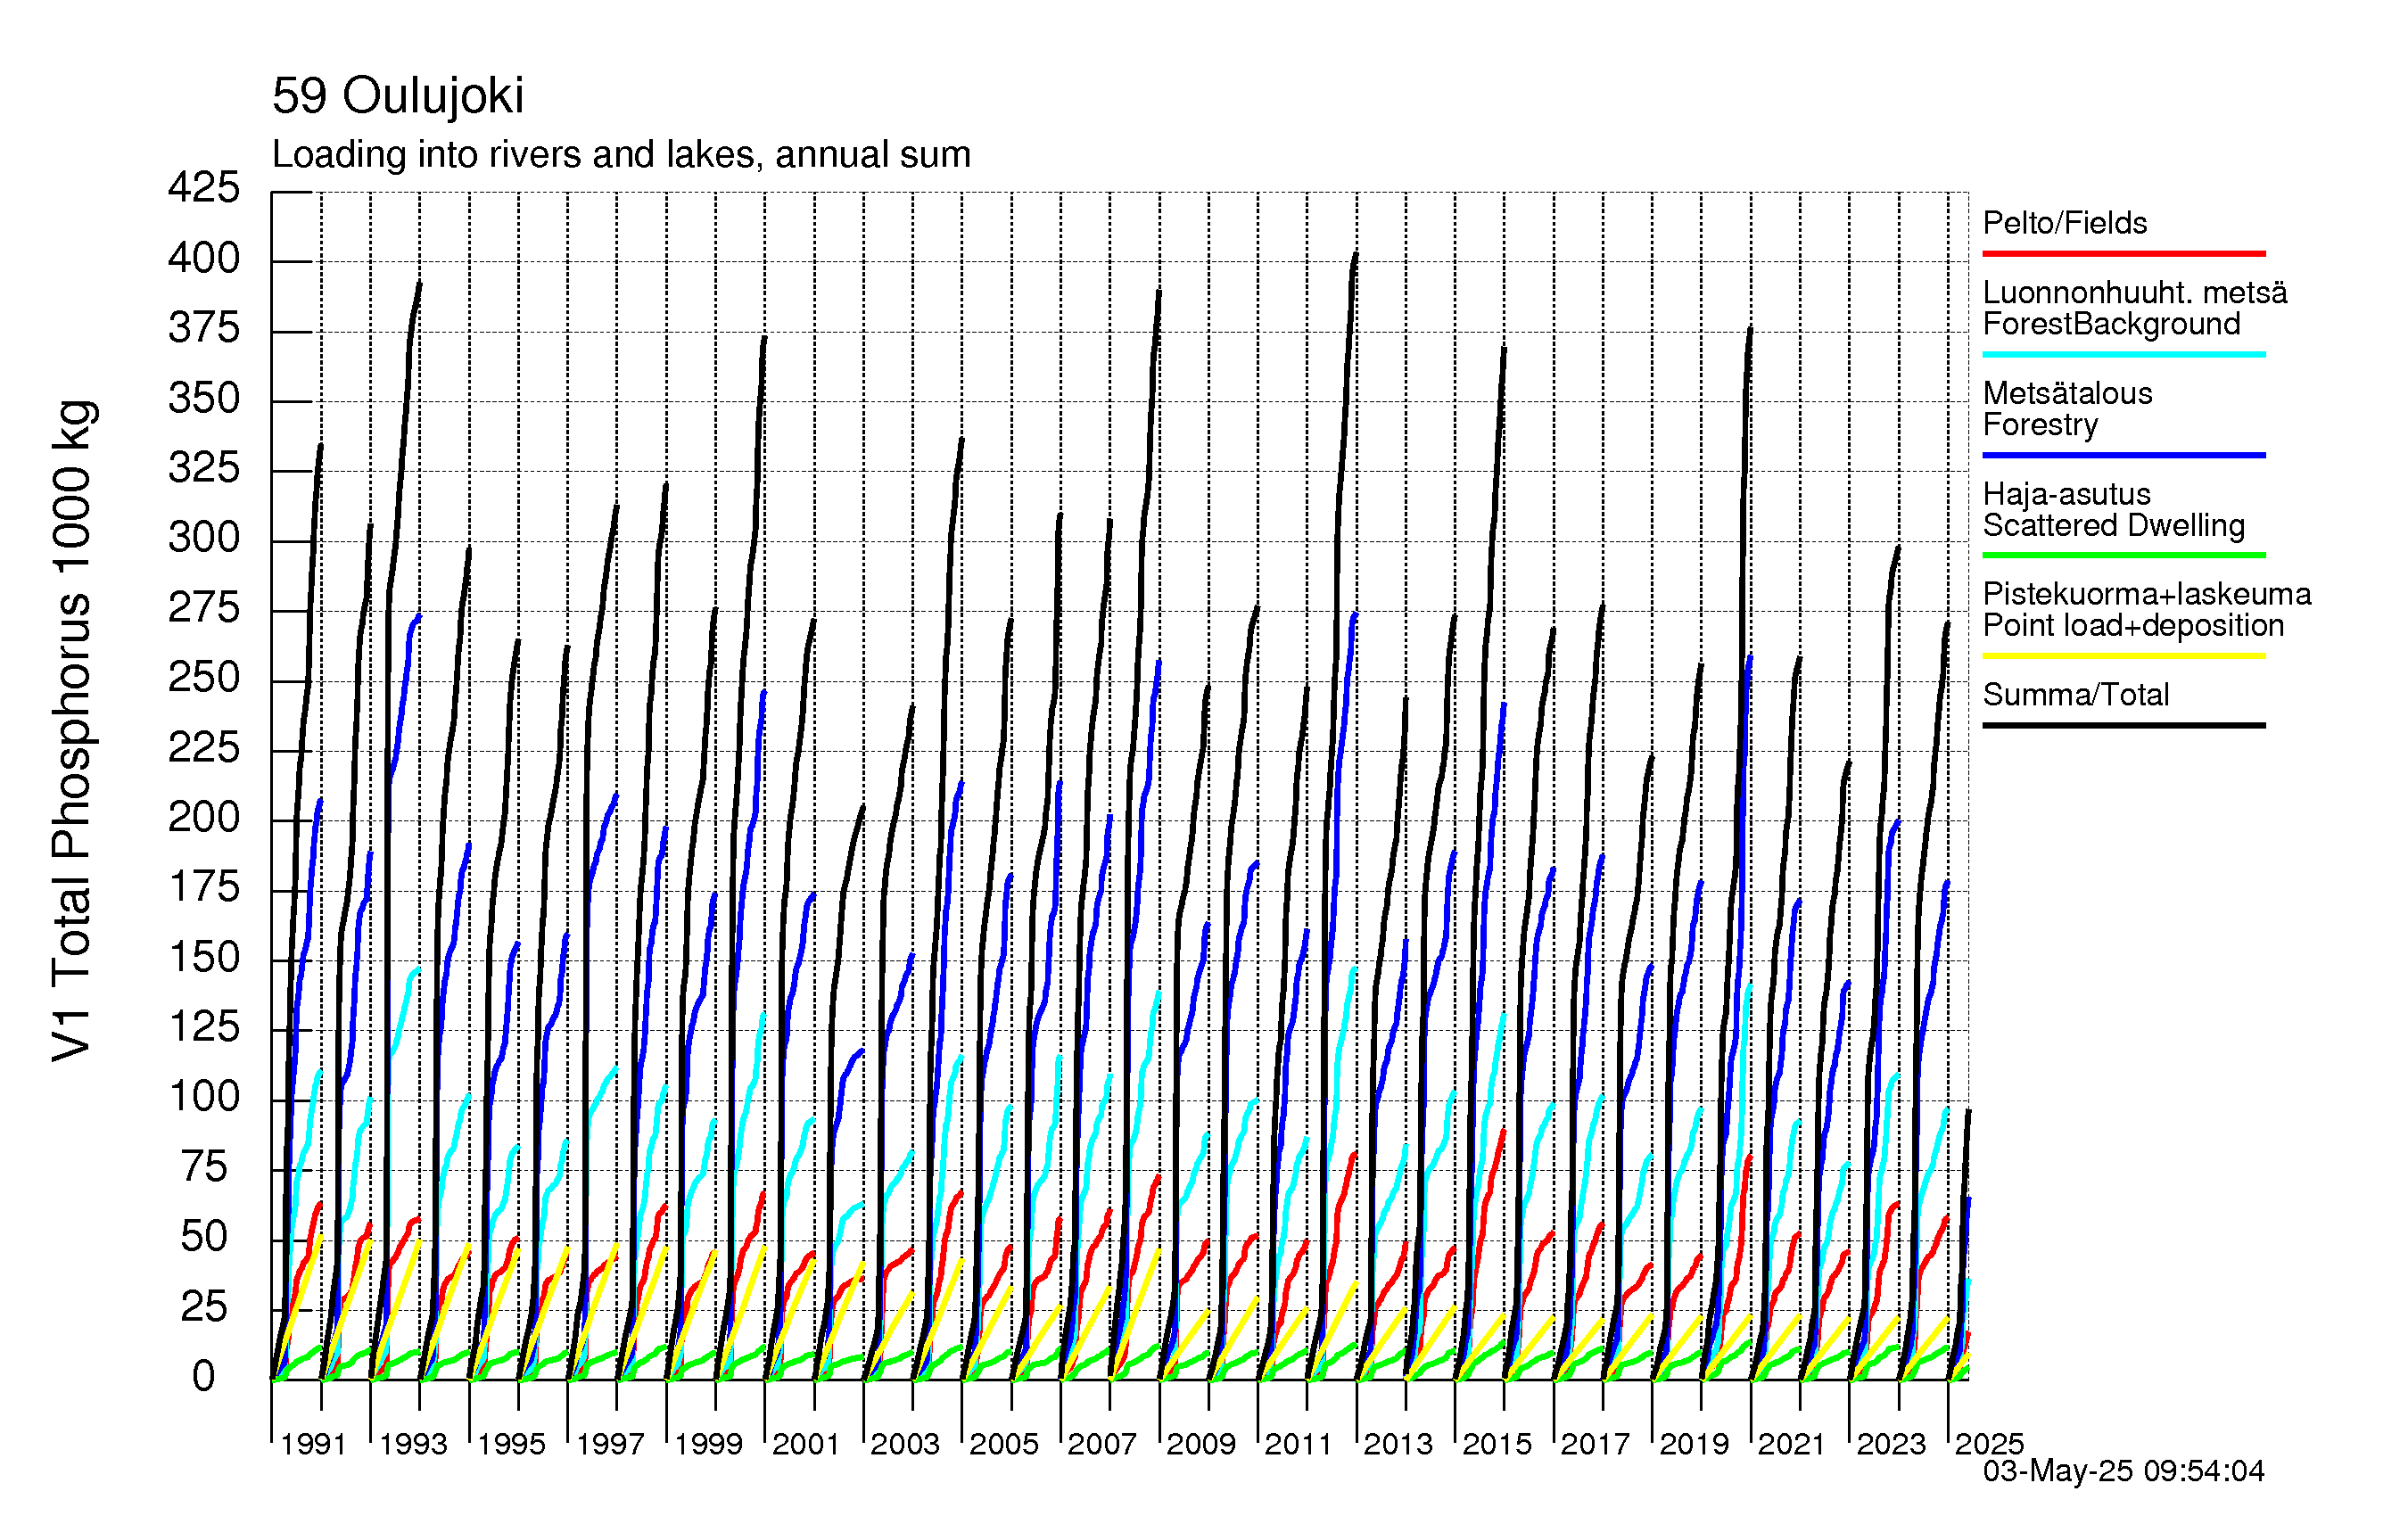Click the x-axis year label 2009
Image resolution: width=2408 pixels, height=1516 pixels.
pyautogui.click(x=1201, y=1444)
